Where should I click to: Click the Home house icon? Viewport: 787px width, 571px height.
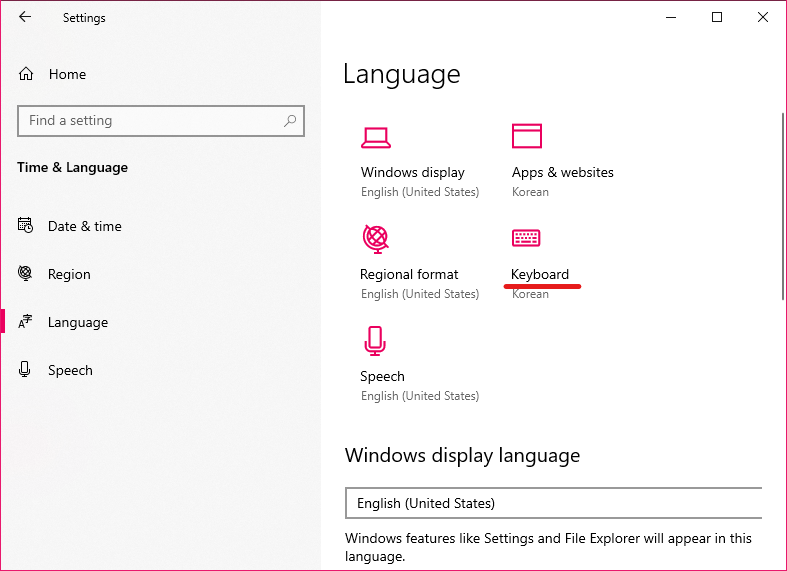tap(26, 74)
